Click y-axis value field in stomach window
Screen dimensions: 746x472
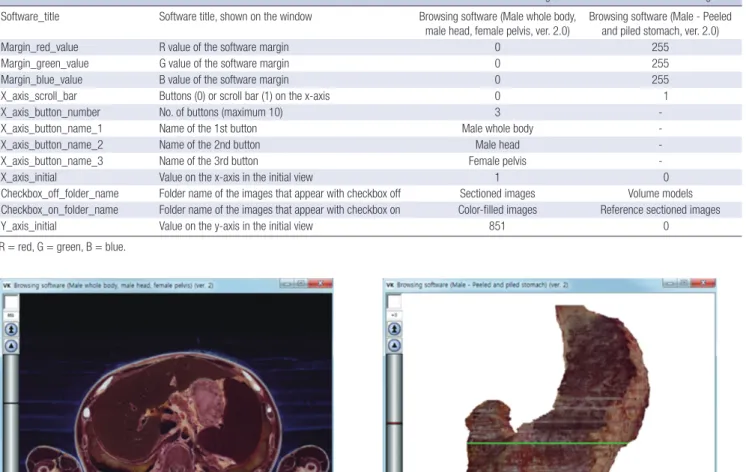[x=394, y=315]
